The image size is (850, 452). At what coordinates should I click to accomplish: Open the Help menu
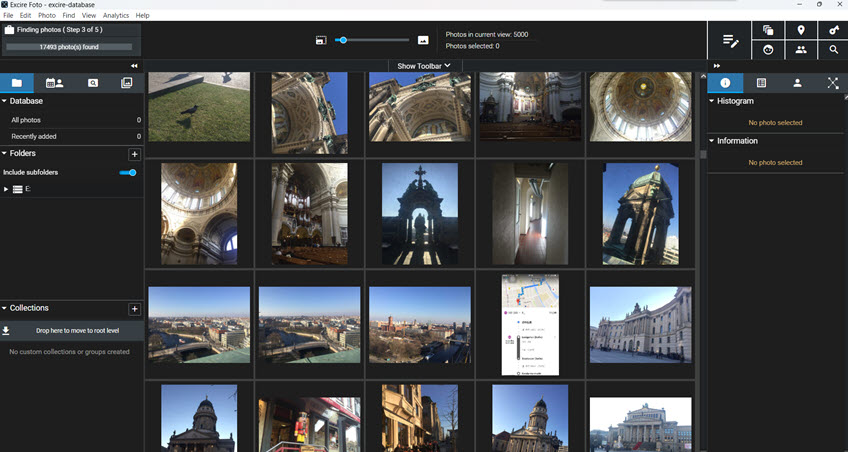143,15
